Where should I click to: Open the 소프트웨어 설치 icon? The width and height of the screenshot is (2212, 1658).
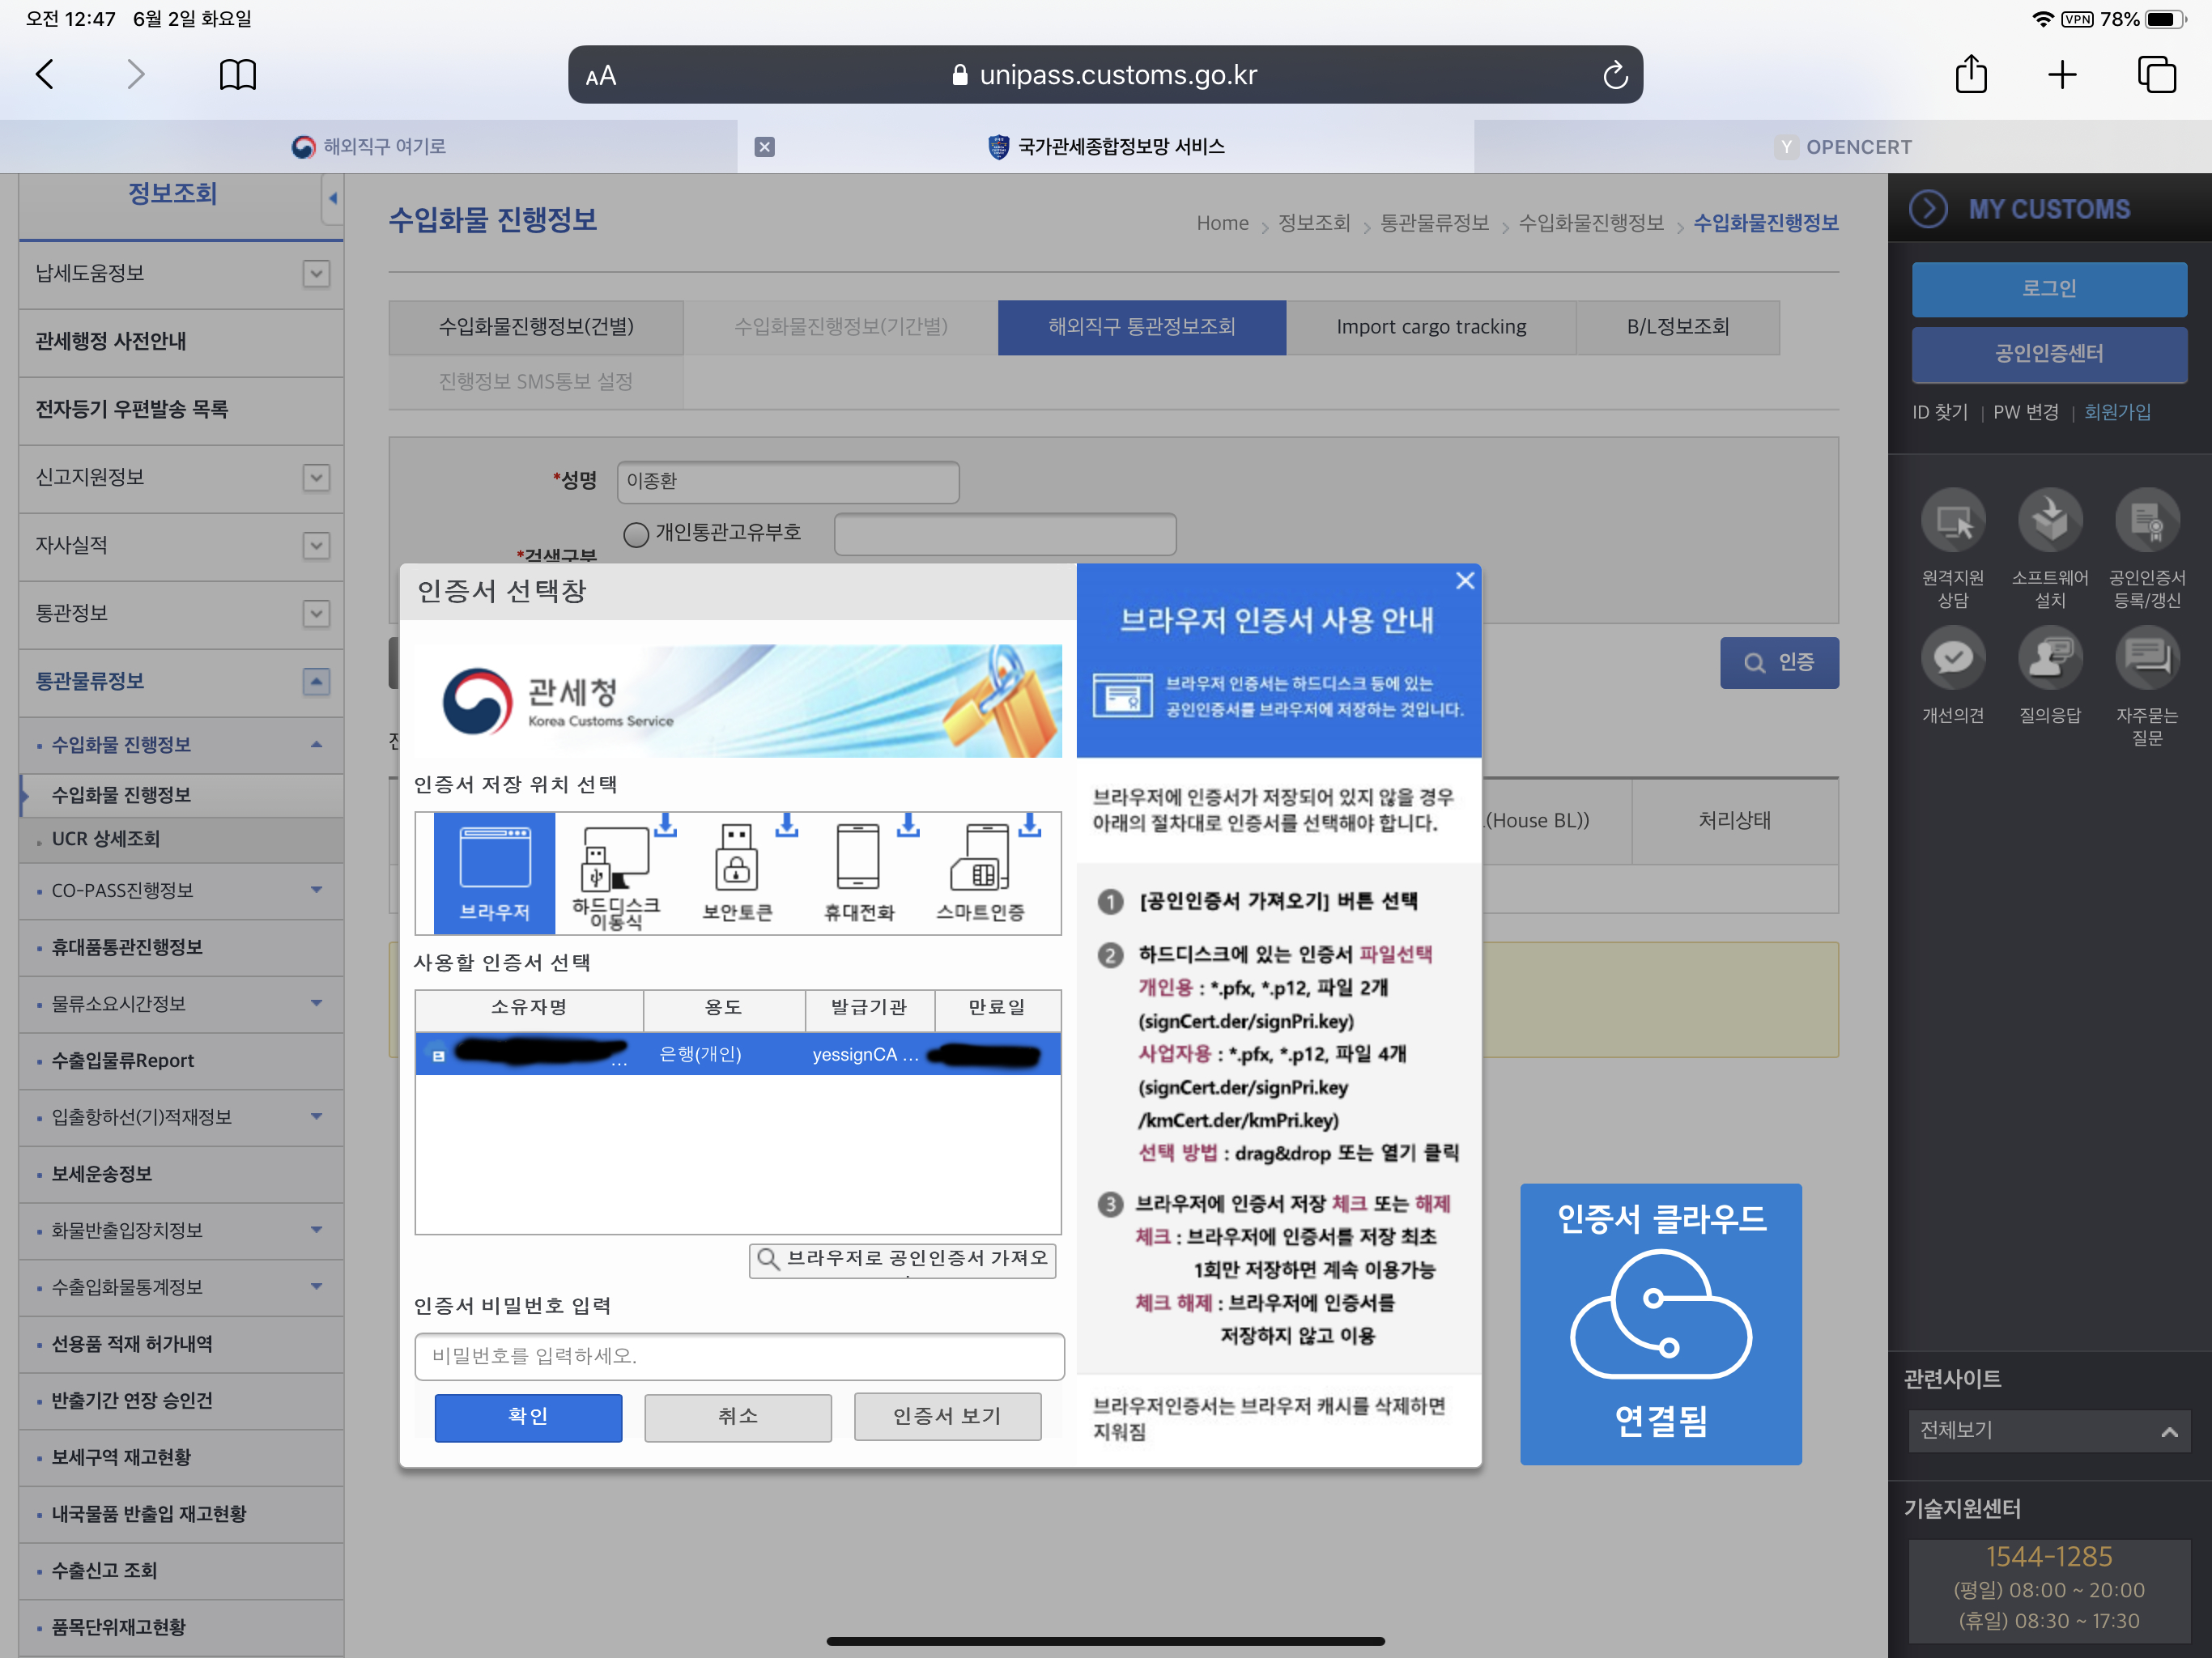click(2049, 520)
